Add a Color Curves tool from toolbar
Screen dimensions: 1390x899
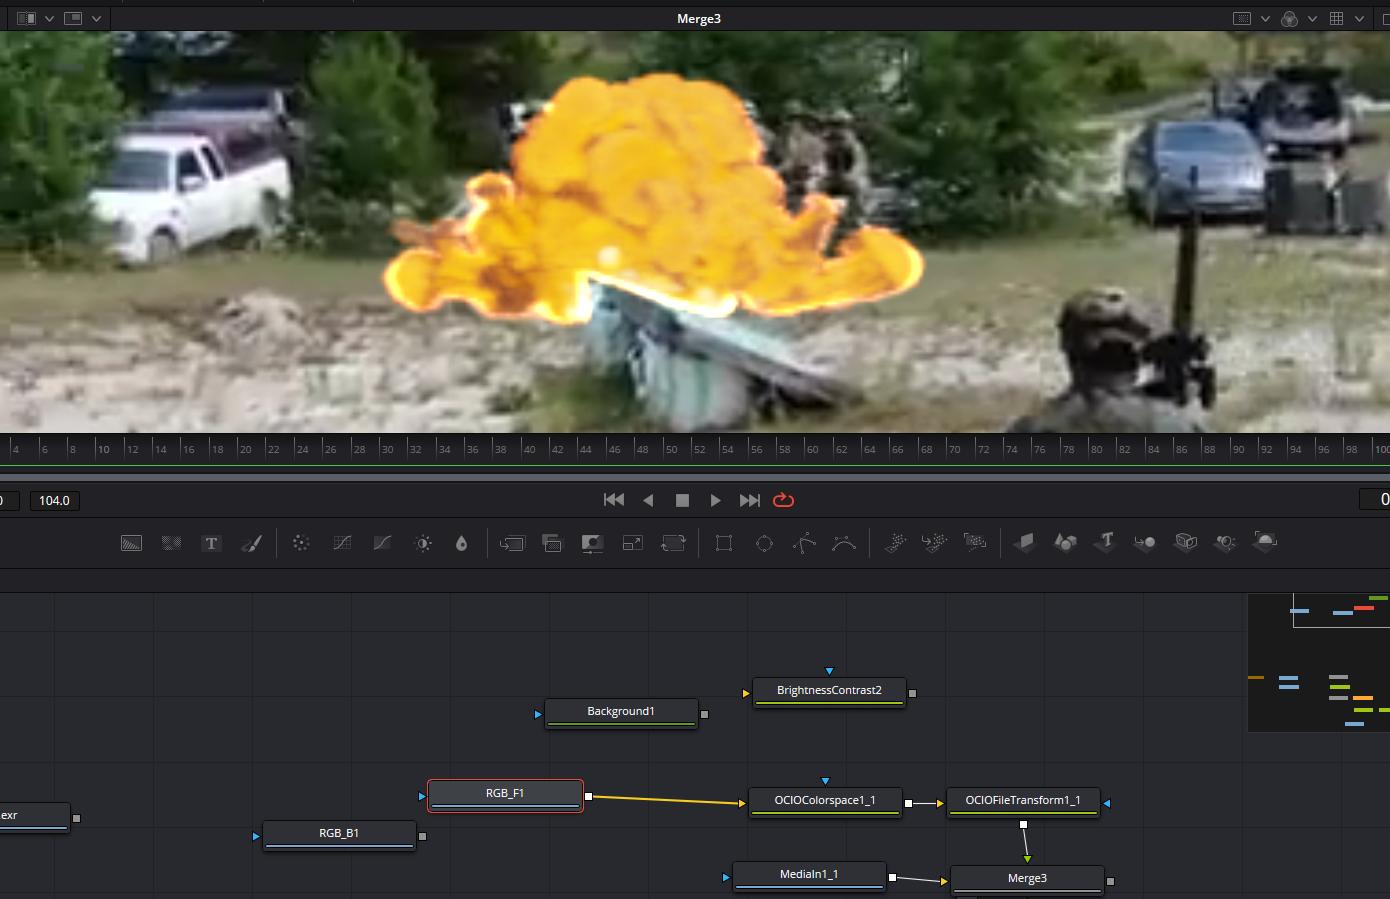point(382,543)
